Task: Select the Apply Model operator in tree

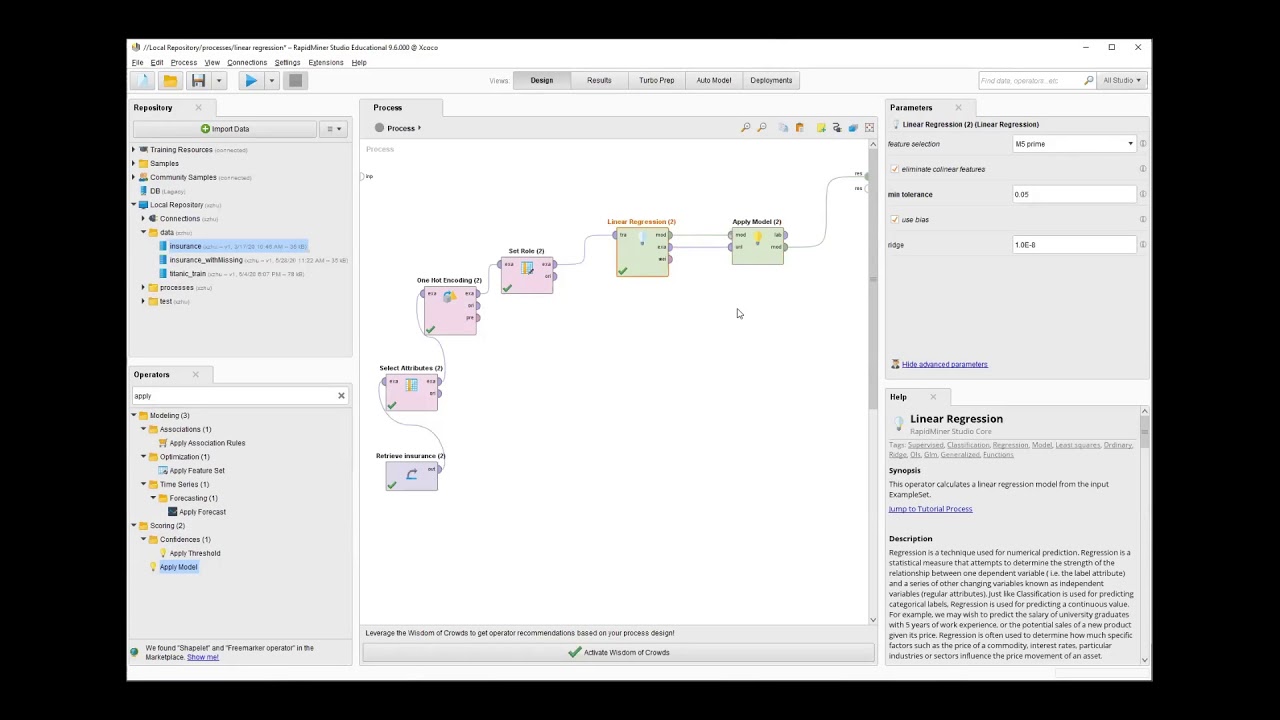Action: pyautogui.click(x=178, y=567)
